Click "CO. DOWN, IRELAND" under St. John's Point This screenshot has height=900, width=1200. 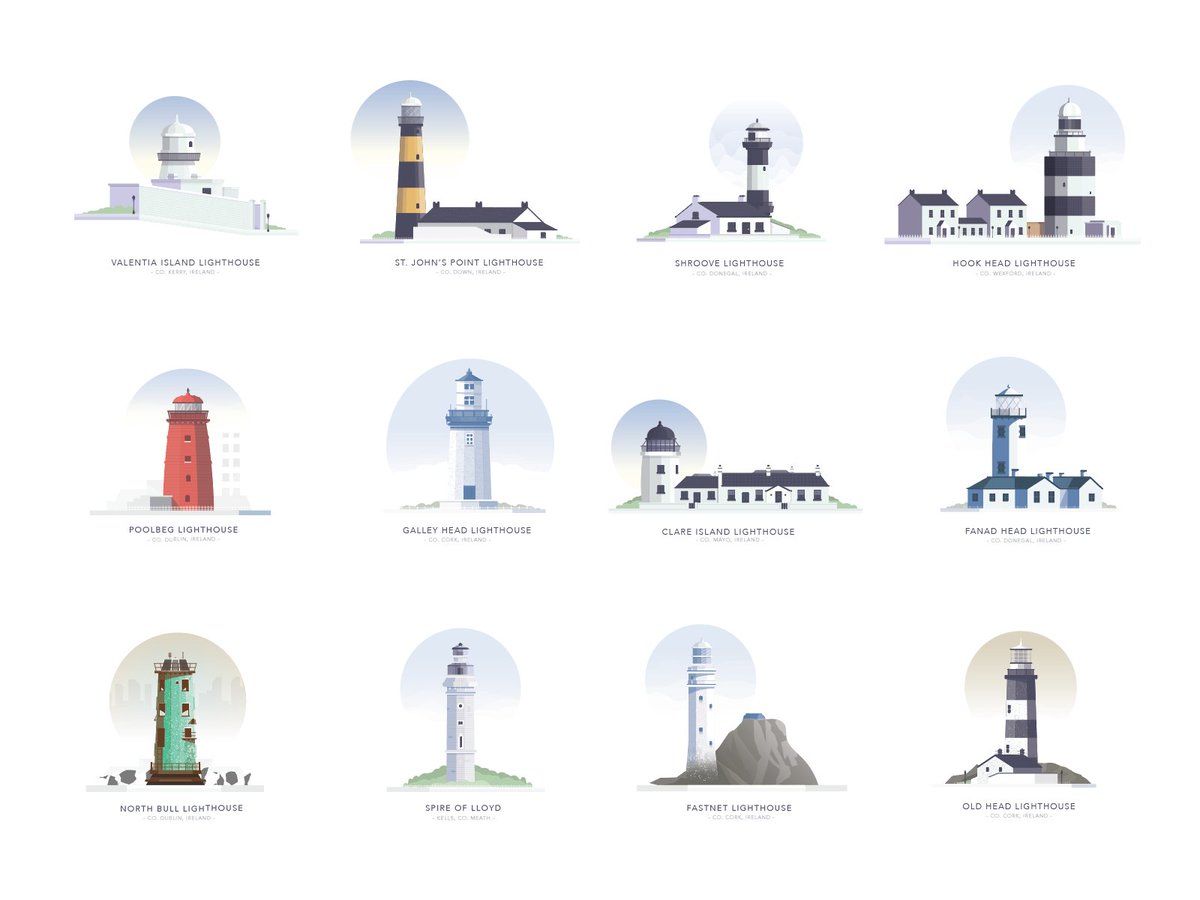(x=470, y=272)
